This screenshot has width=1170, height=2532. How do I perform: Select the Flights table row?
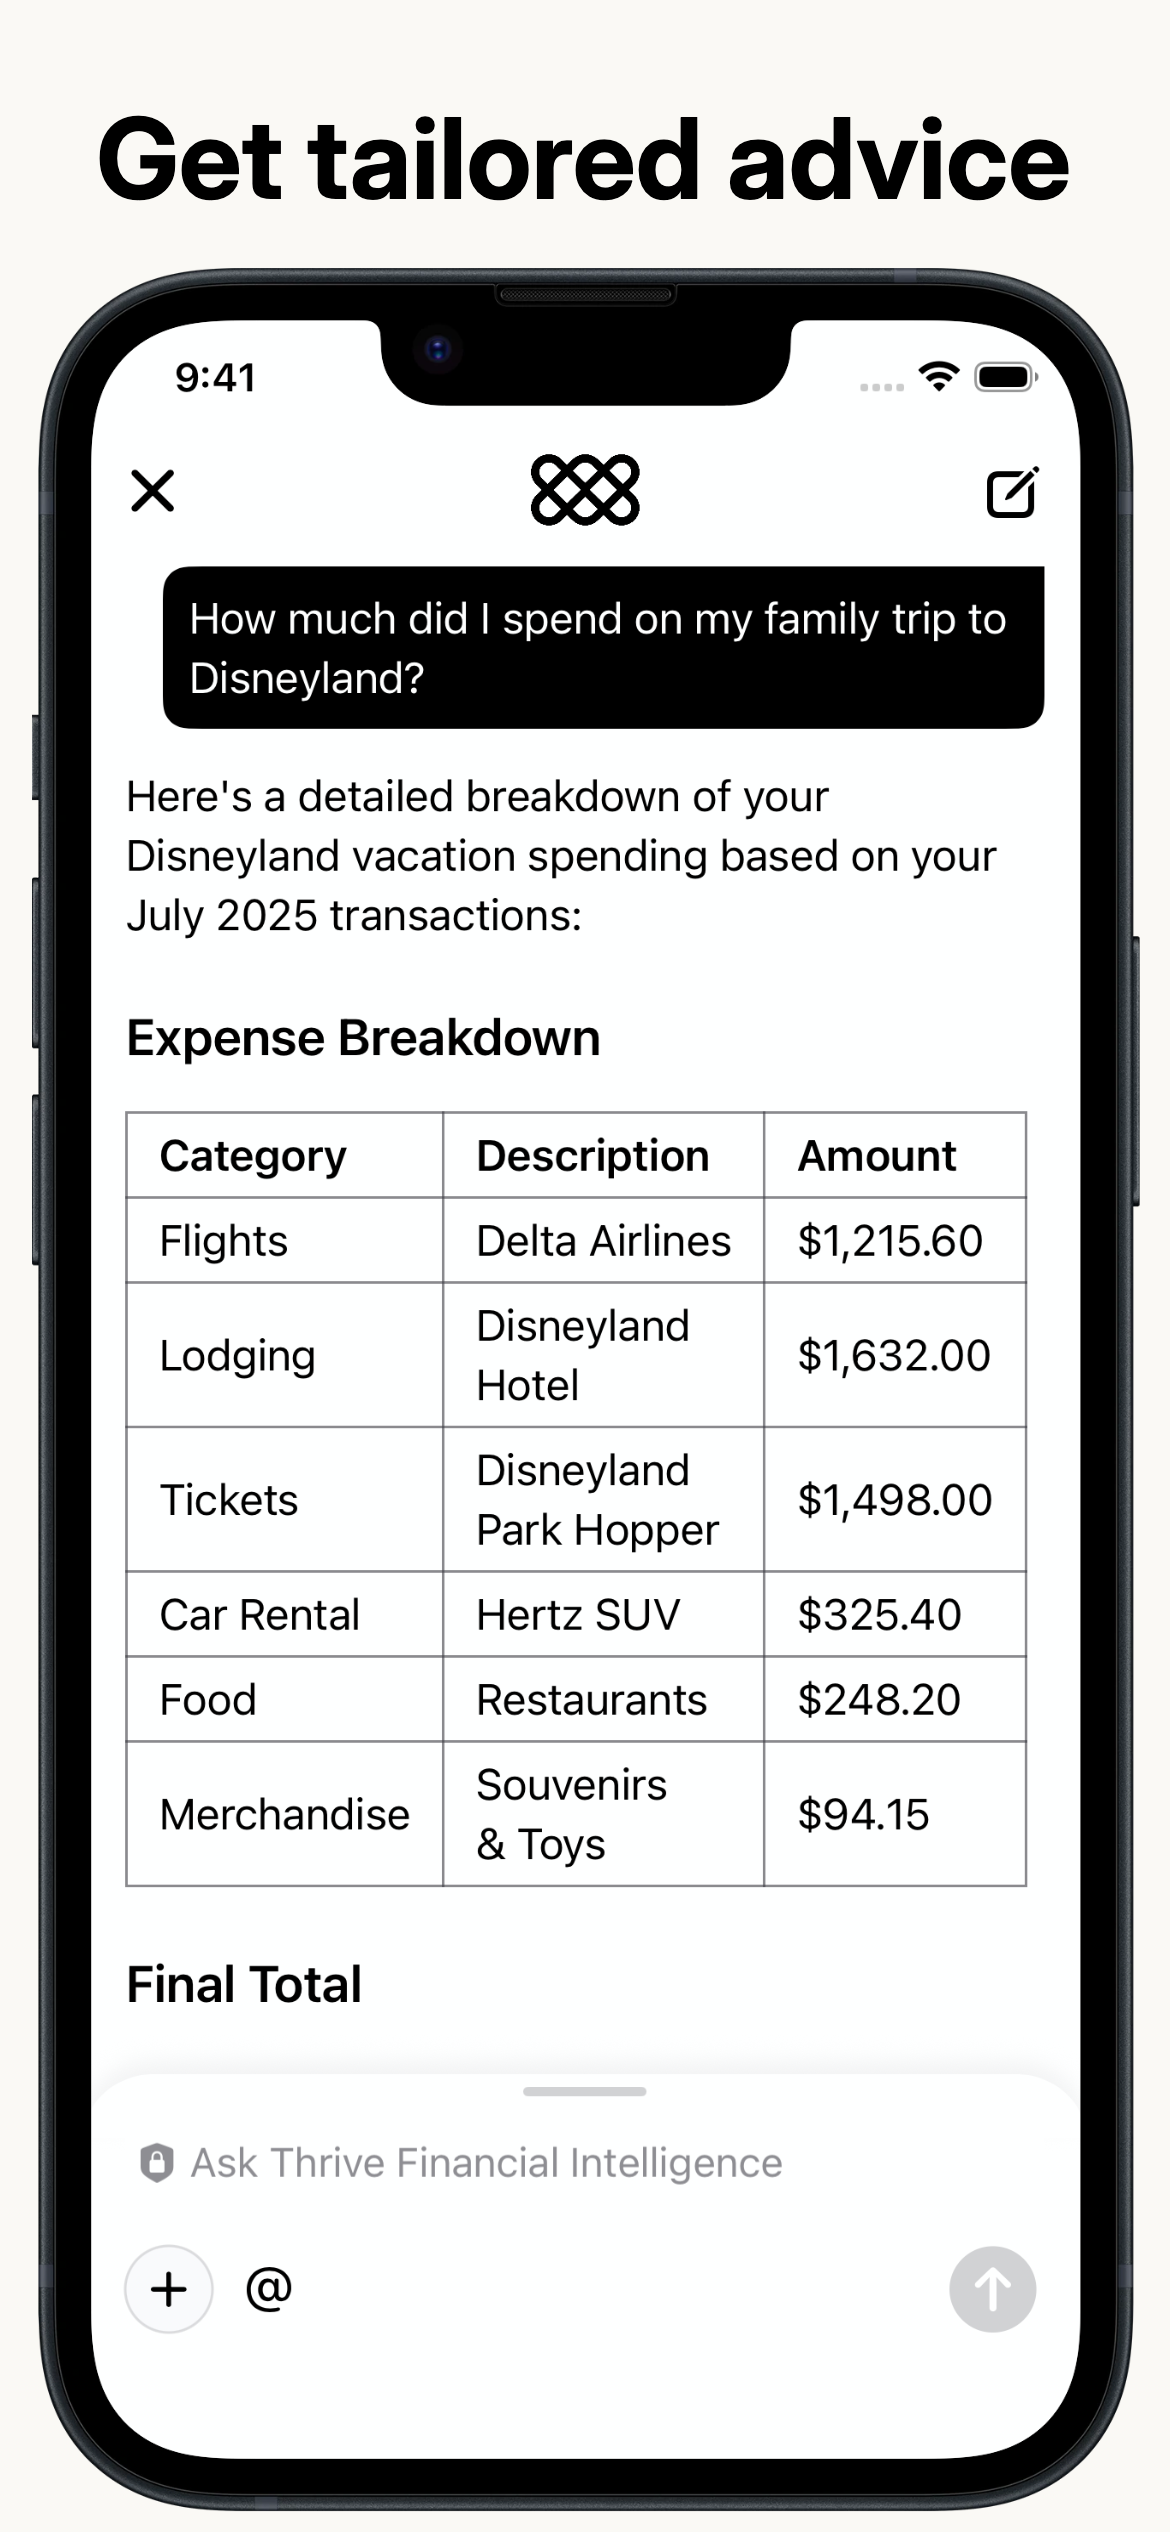click(x=576, y=1240)
